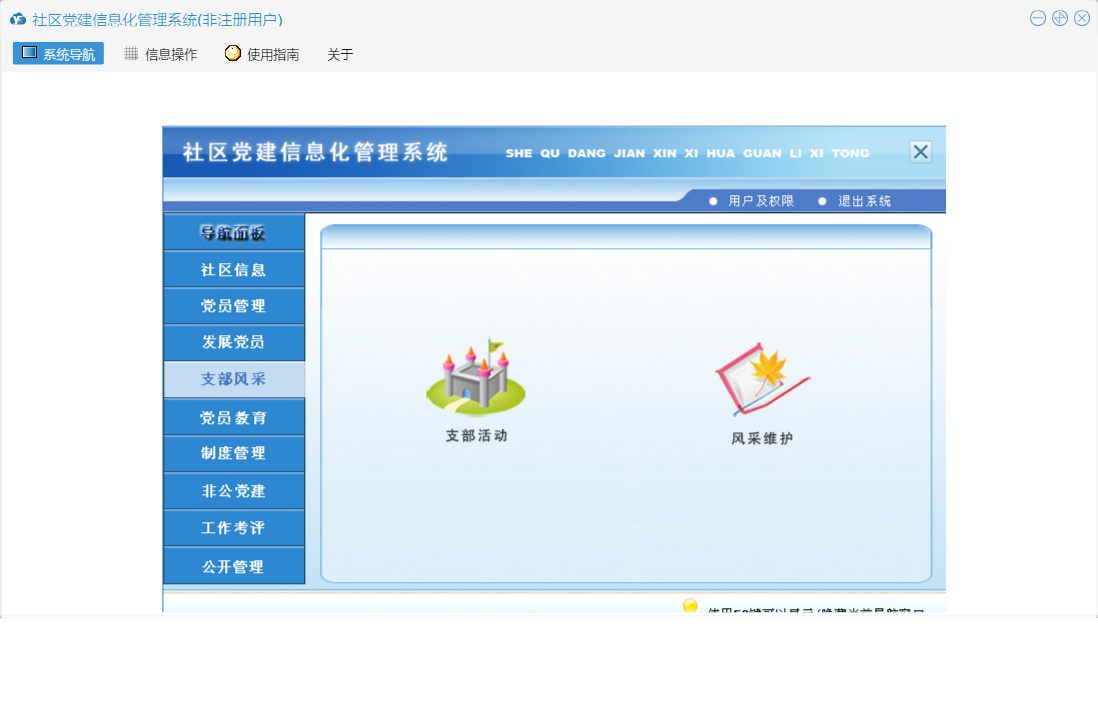Open the 支部活动 castle icon
Image resolution: width=1098 pixels, height=719 pixels.
[x=475, y=377]
